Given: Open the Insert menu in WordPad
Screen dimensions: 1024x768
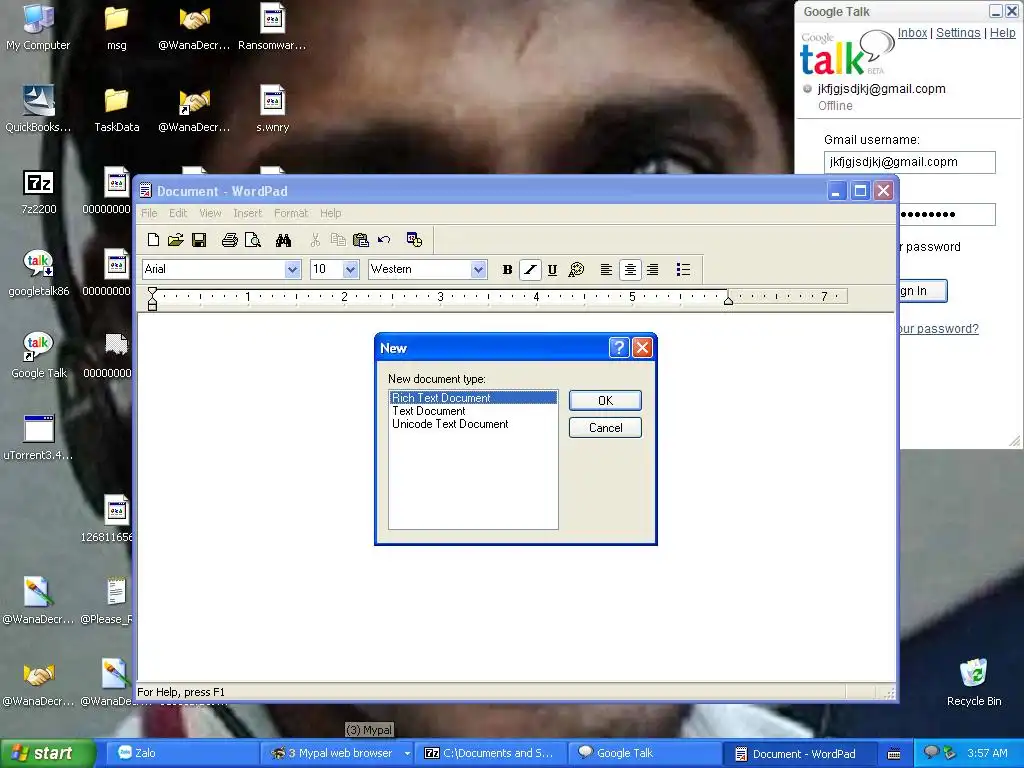Looking at the screenshot, I should pos(248,213).
